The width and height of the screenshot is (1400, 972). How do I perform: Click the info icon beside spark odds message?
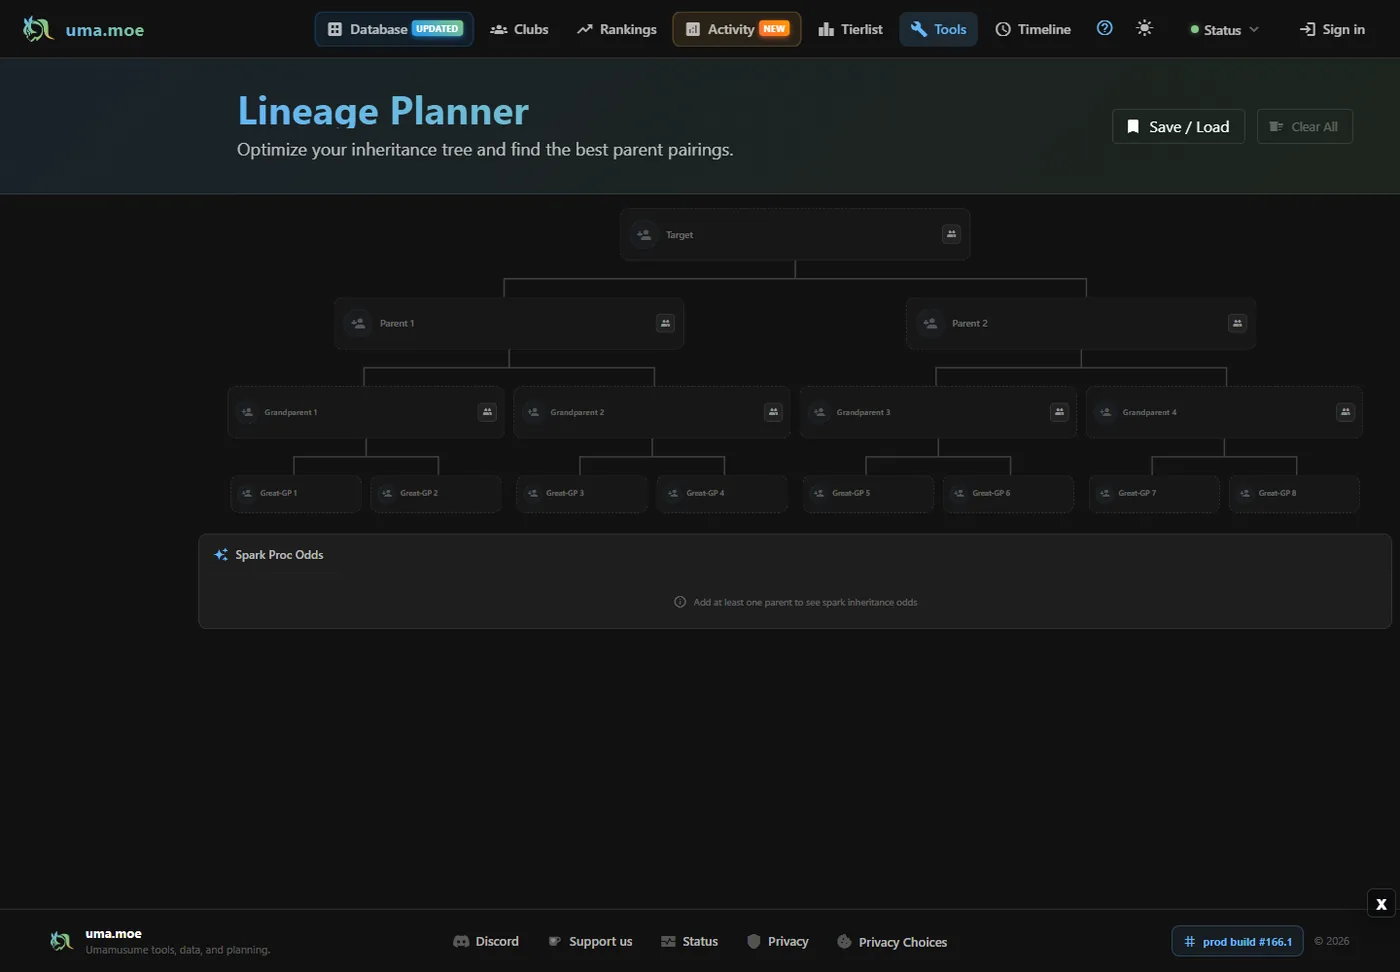[x=680, y=602]
